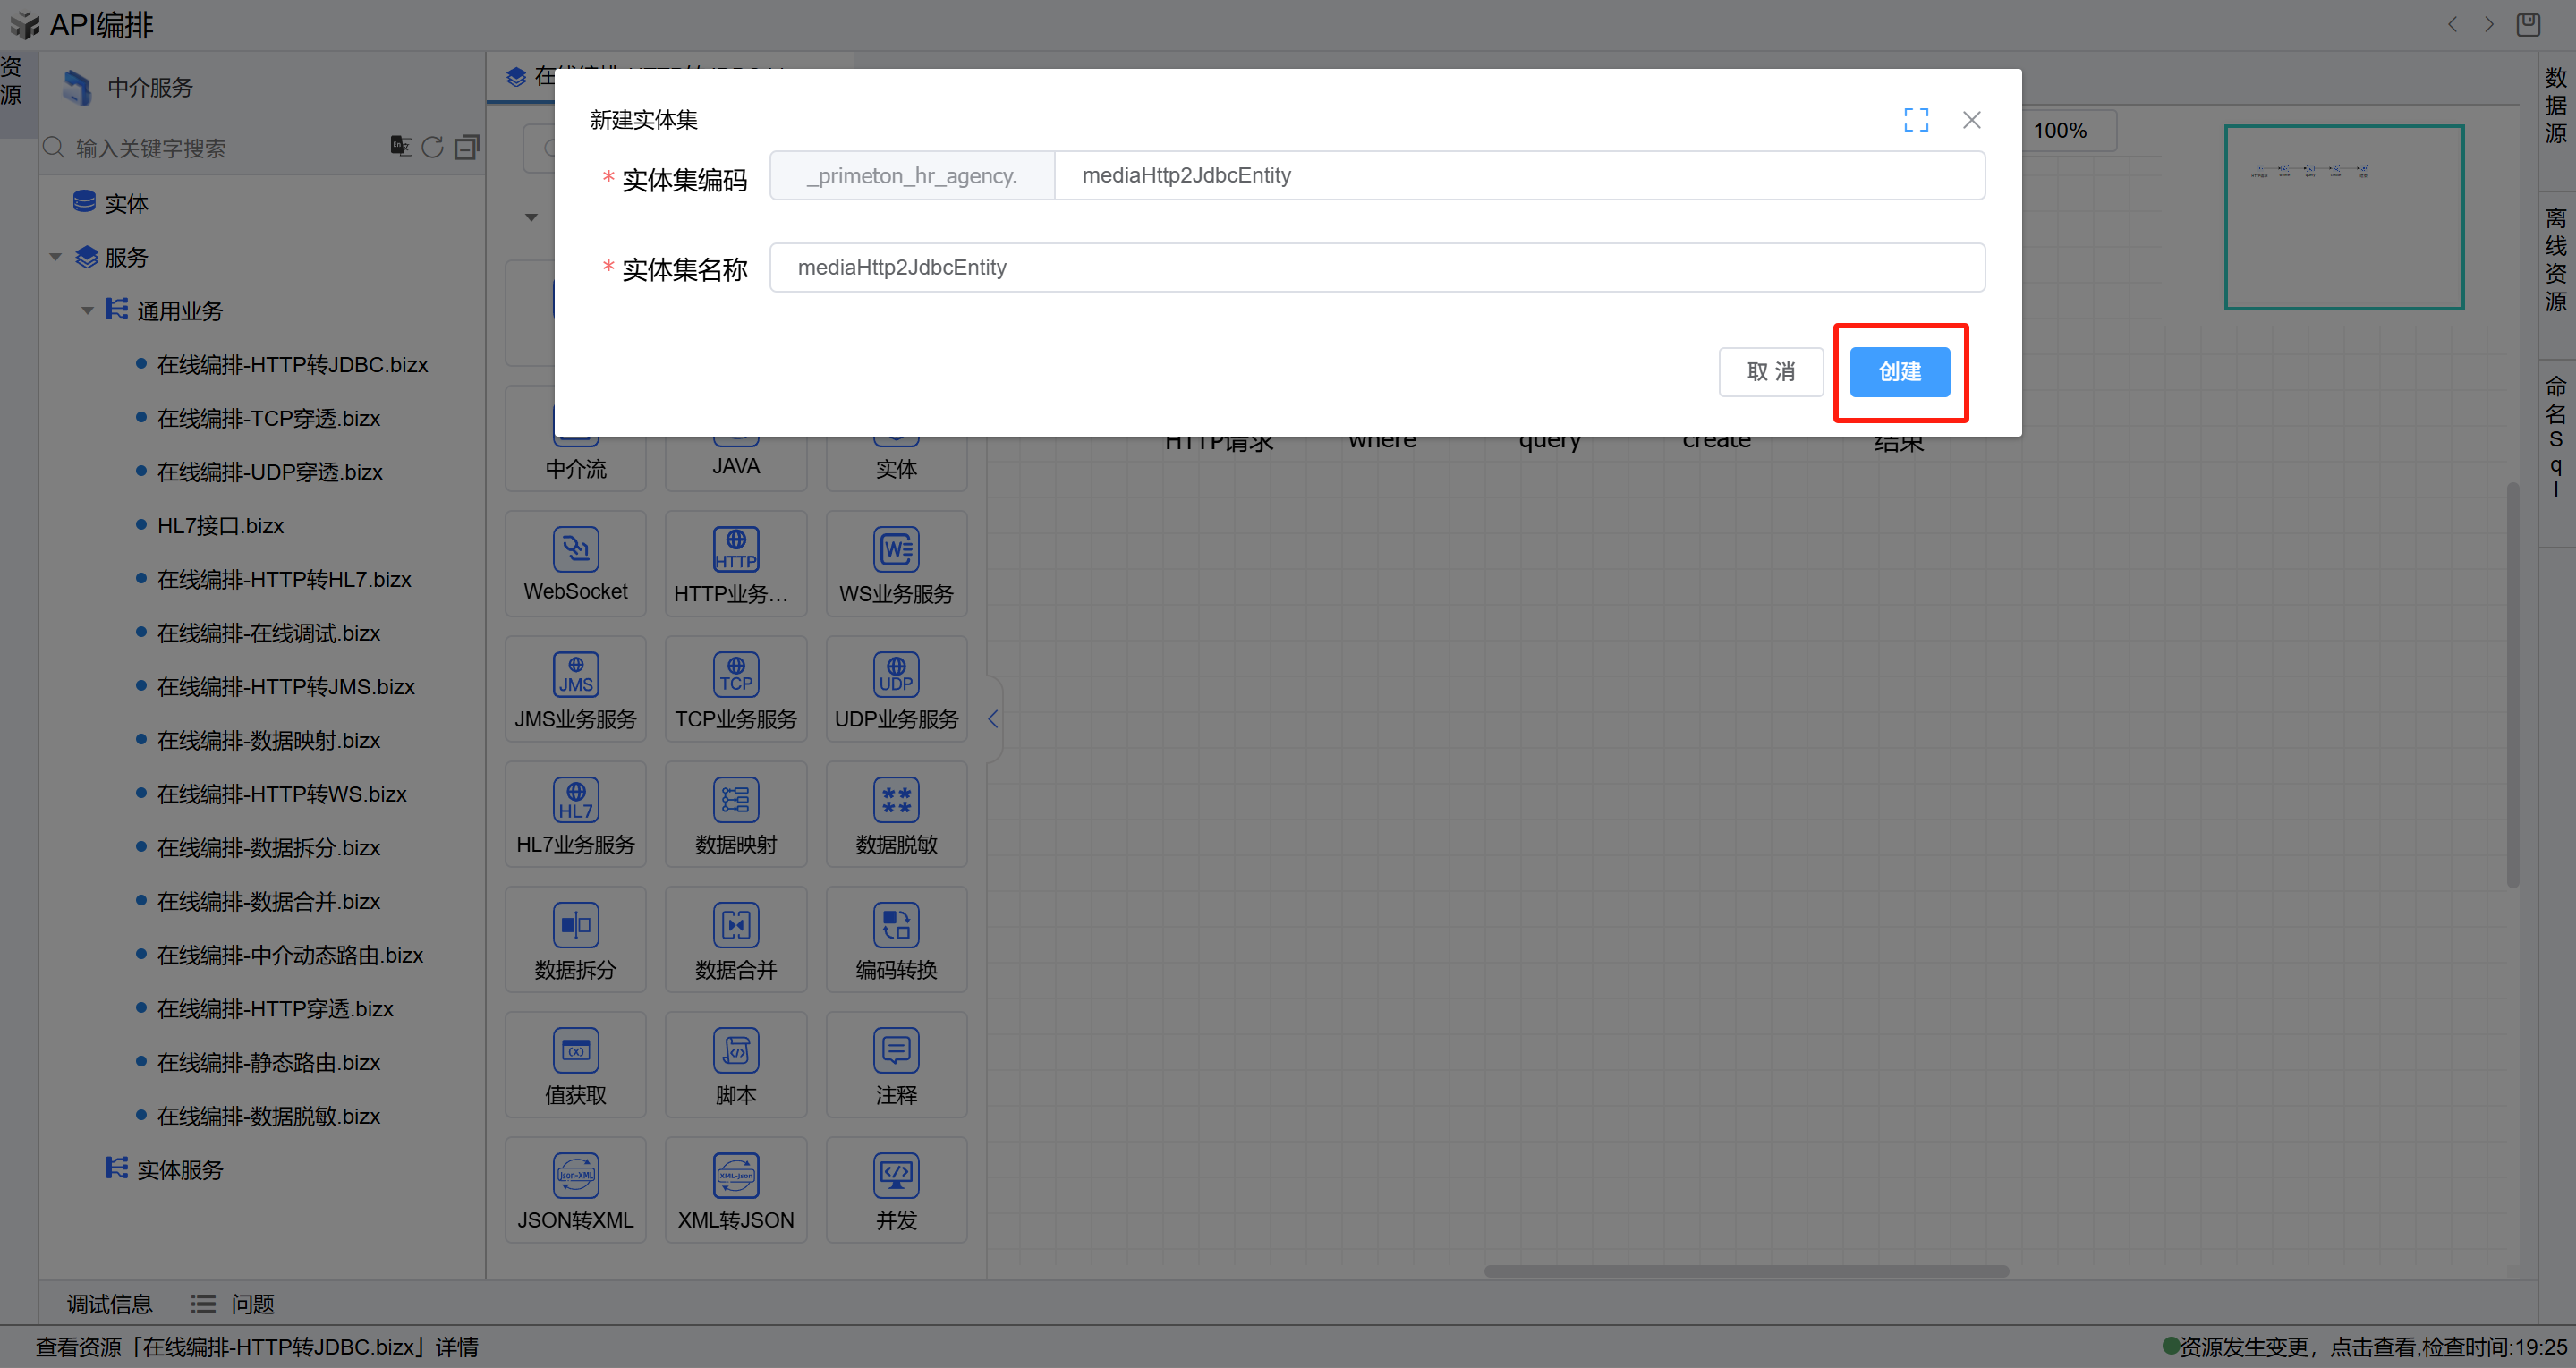Maximize the 新建实体集 dialog via fullscreen icon
This screenshot has height=1368, width=2576.
click(x=1915, y=120)
